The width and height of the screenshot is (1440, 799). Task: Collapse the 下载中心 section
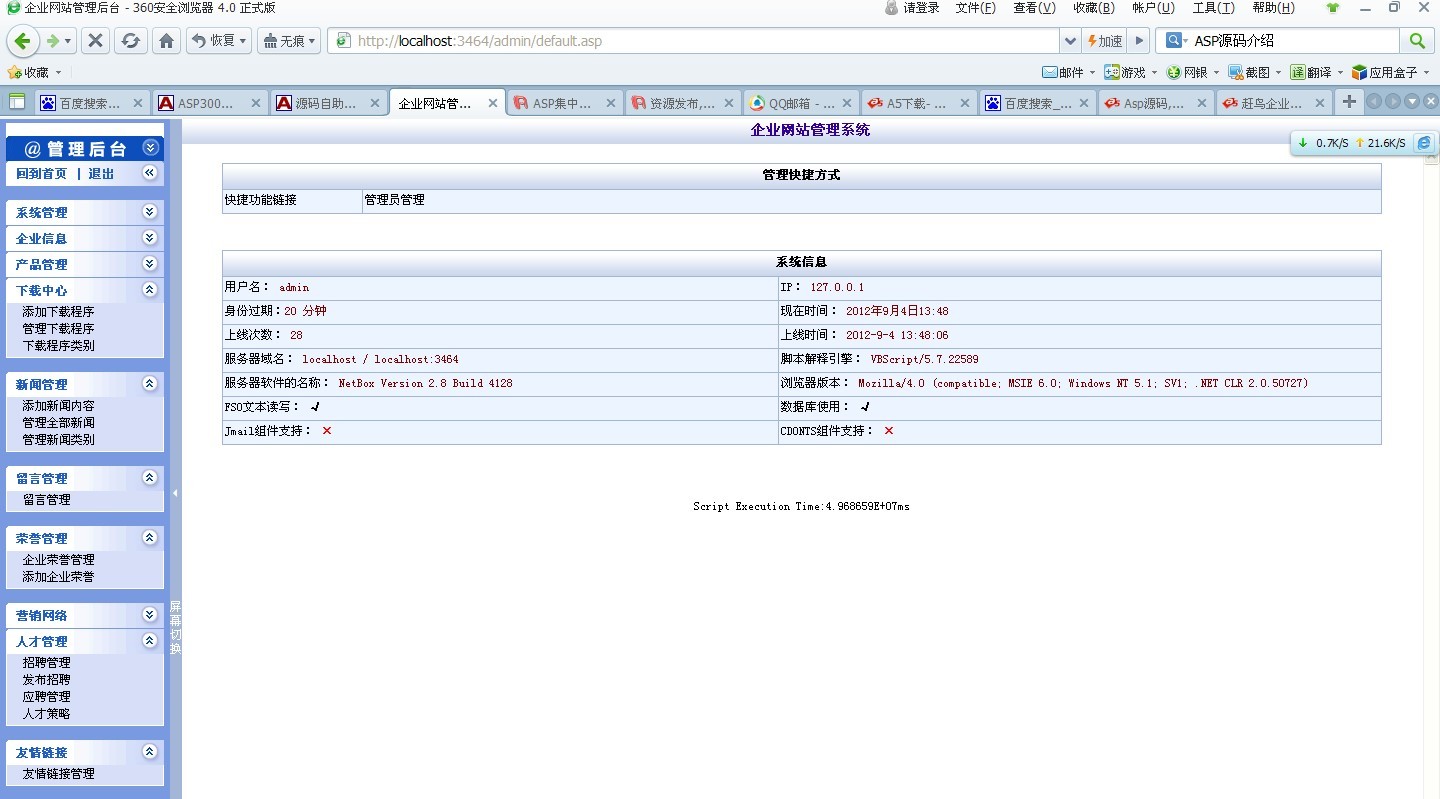150,290
